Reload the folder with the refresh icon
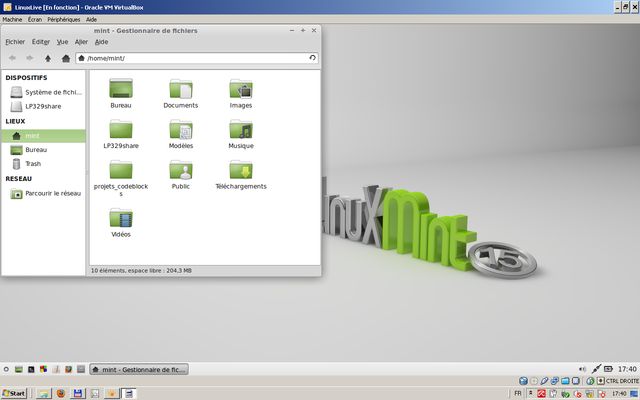Image resolution: width=640 pixels, height=400 pixels. (312, 58)
